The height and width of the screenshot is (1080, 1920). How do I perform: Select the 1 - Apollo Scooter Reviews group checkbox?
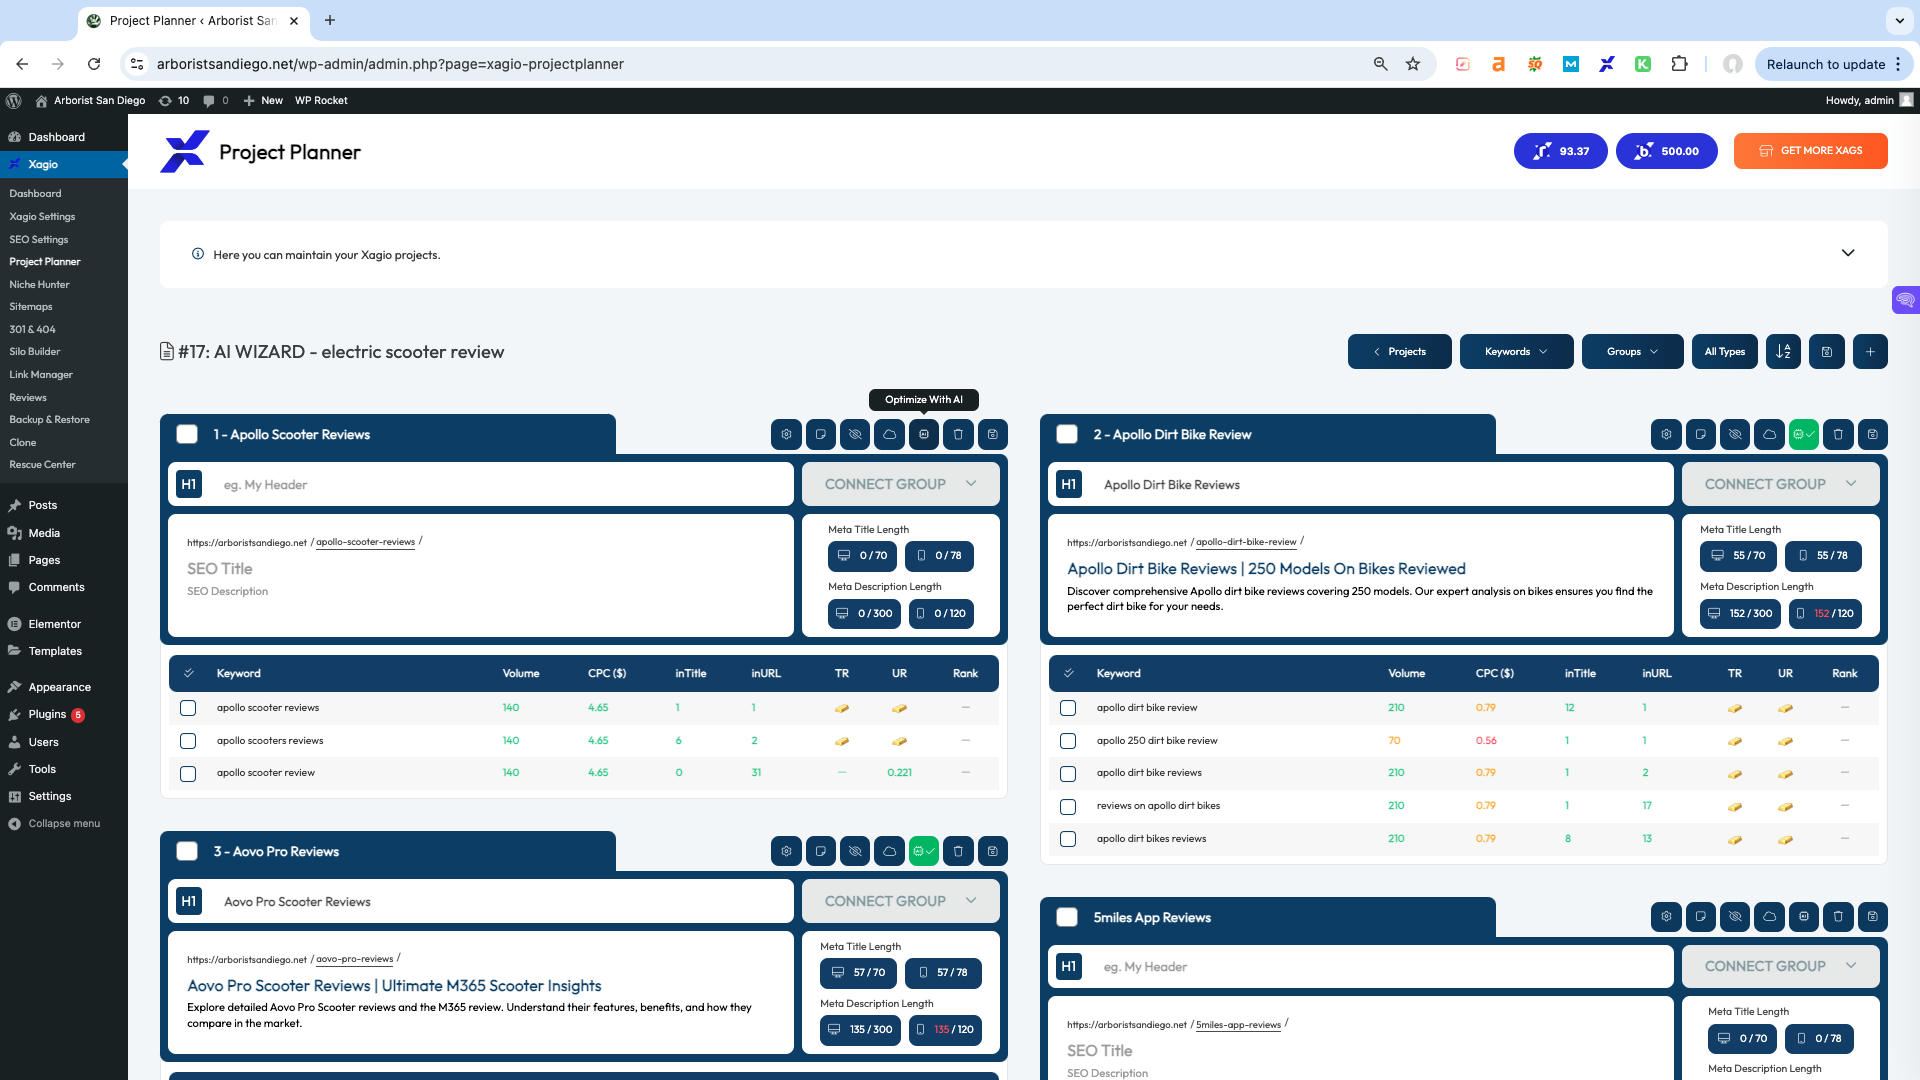pos(187,434)
